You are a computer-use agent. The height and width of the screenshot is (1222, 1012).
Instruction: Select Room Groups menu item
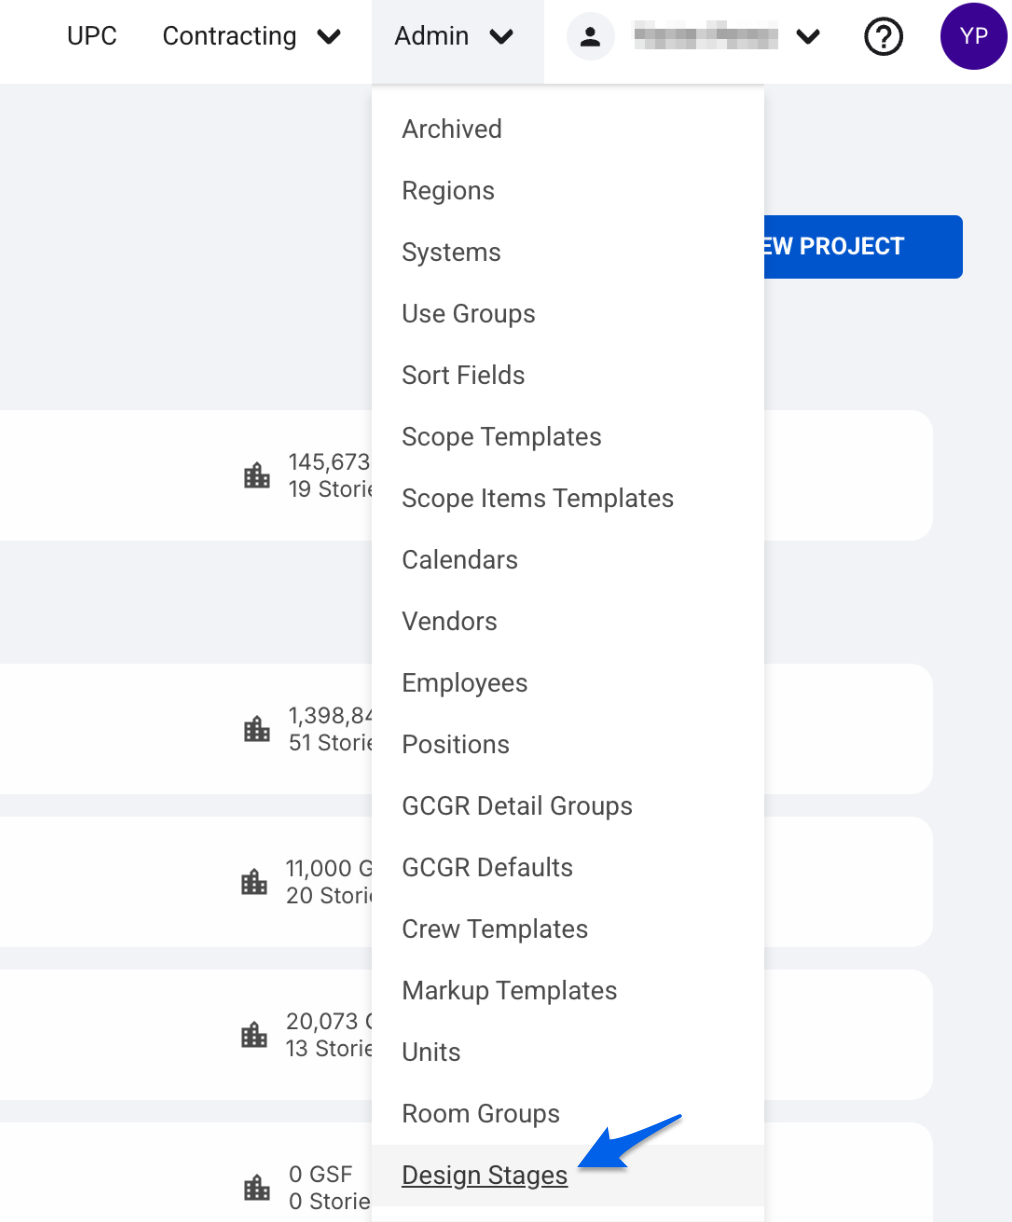click(x=480, y=1114)
